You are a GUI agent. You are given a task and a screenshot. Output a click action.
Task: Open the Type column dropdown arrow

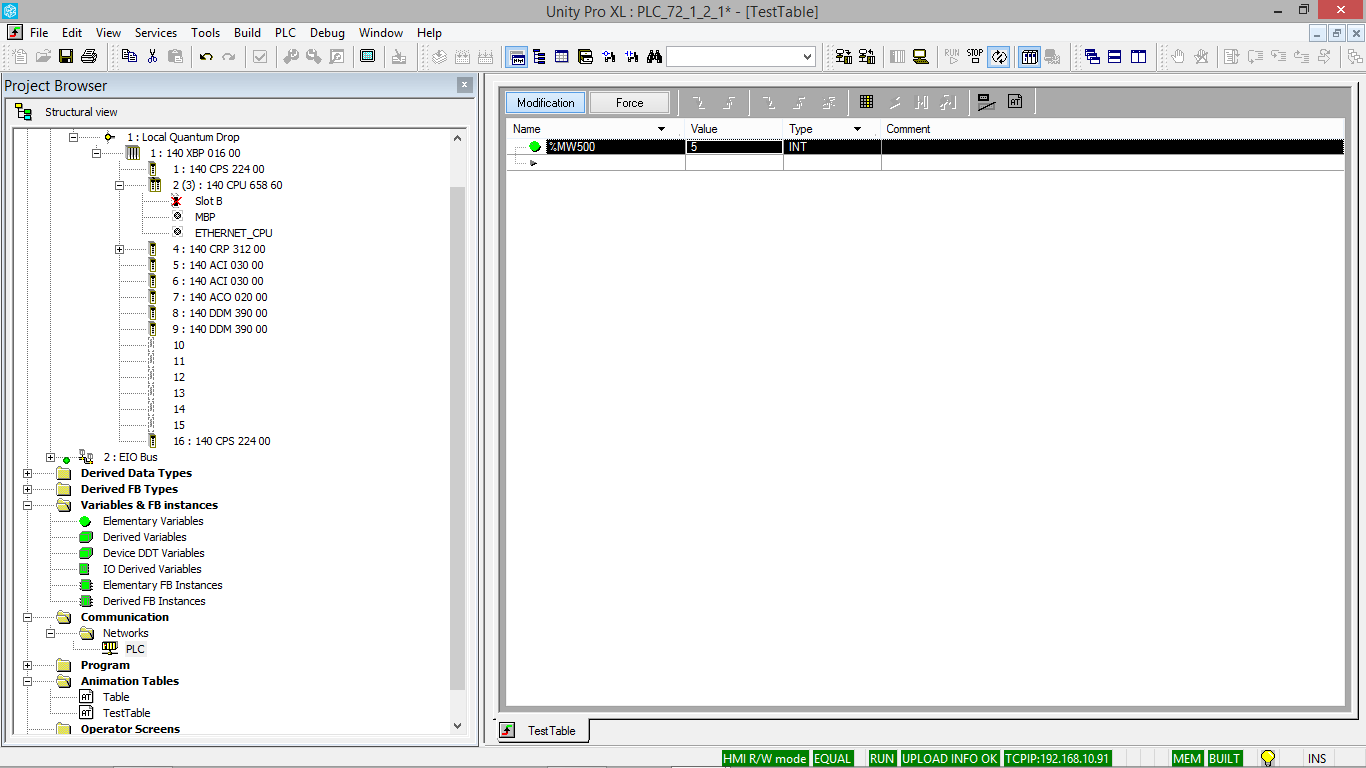(857, 129)
